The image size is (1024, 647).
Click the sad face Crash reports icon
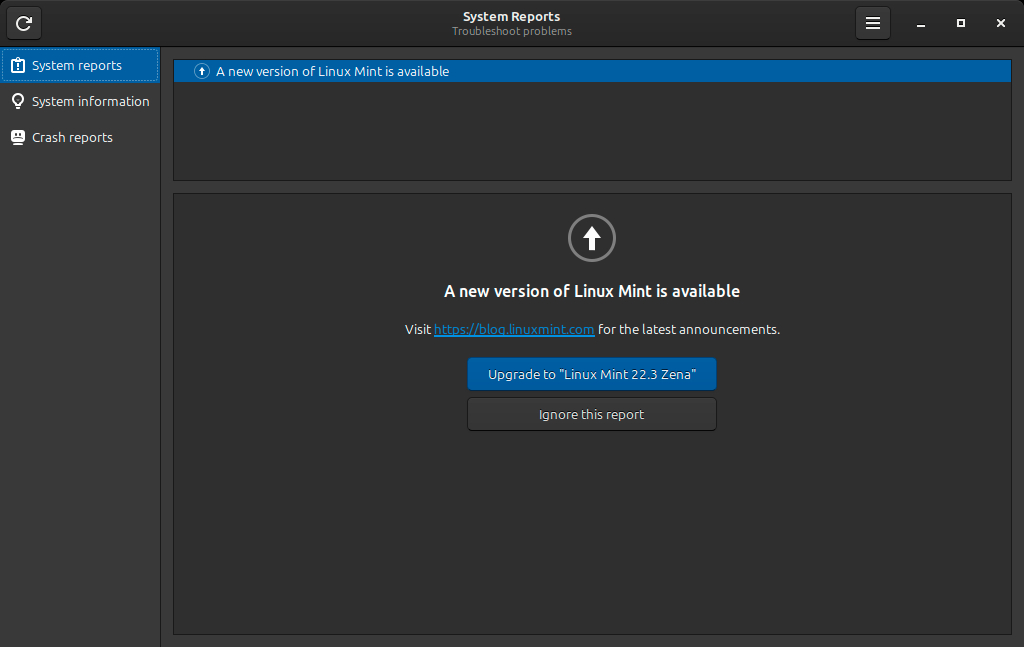[x=18, y=138]
